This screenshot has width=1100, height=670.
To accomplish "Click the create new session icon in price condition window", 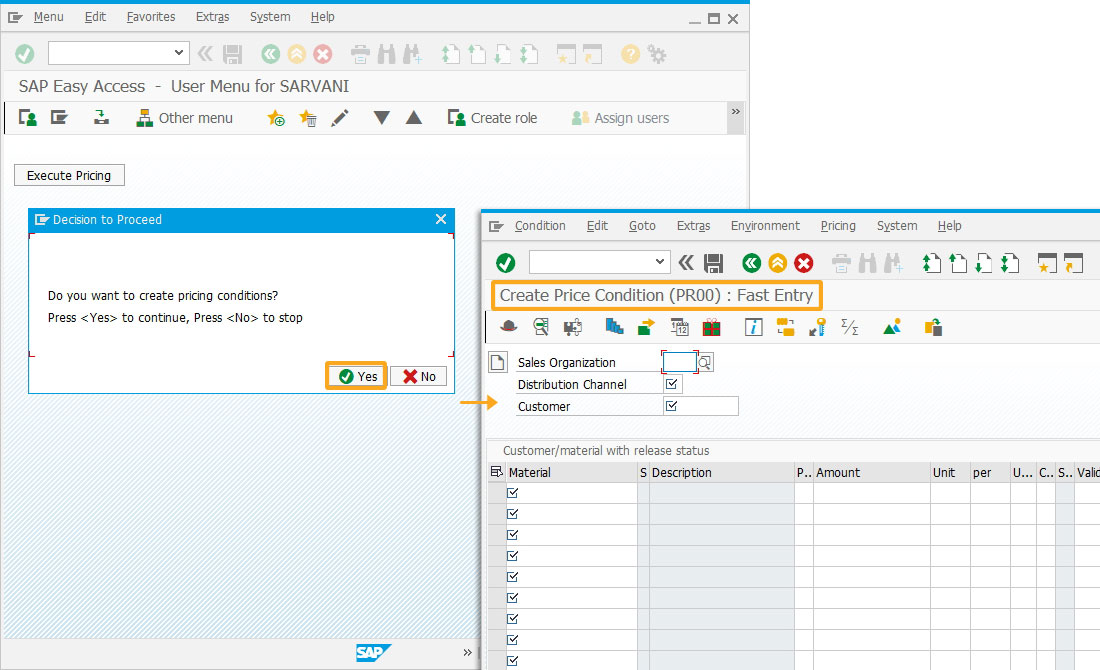I will (1047, 263).
